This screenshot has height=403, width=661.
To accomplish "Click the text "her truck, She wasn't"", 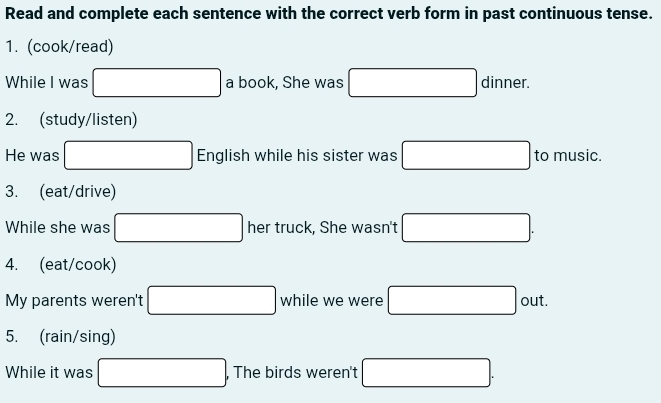I will [x=322, y=228].
